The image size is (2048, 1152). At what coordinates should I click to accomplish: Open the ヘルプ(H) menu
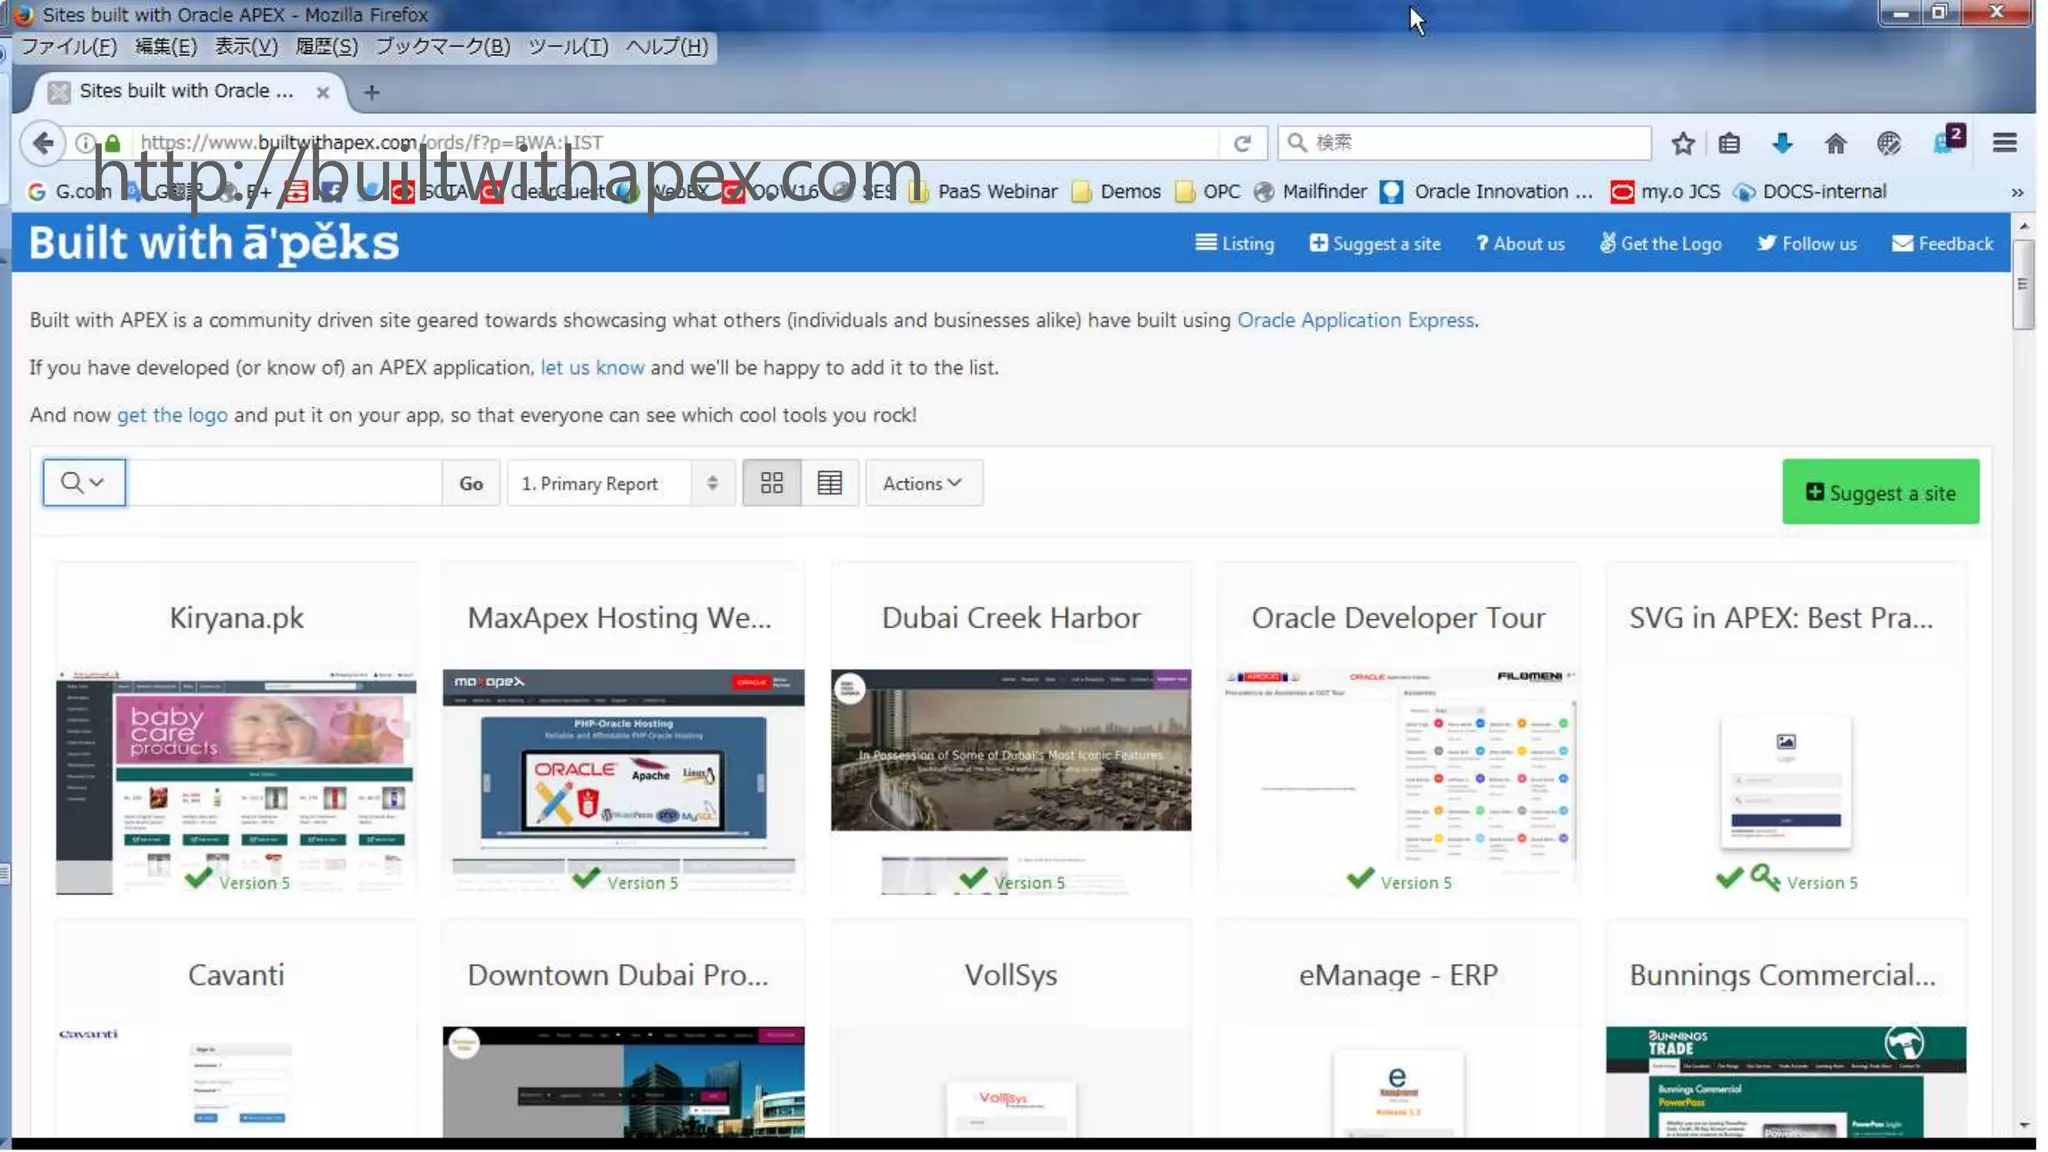[x=667, y=46]
